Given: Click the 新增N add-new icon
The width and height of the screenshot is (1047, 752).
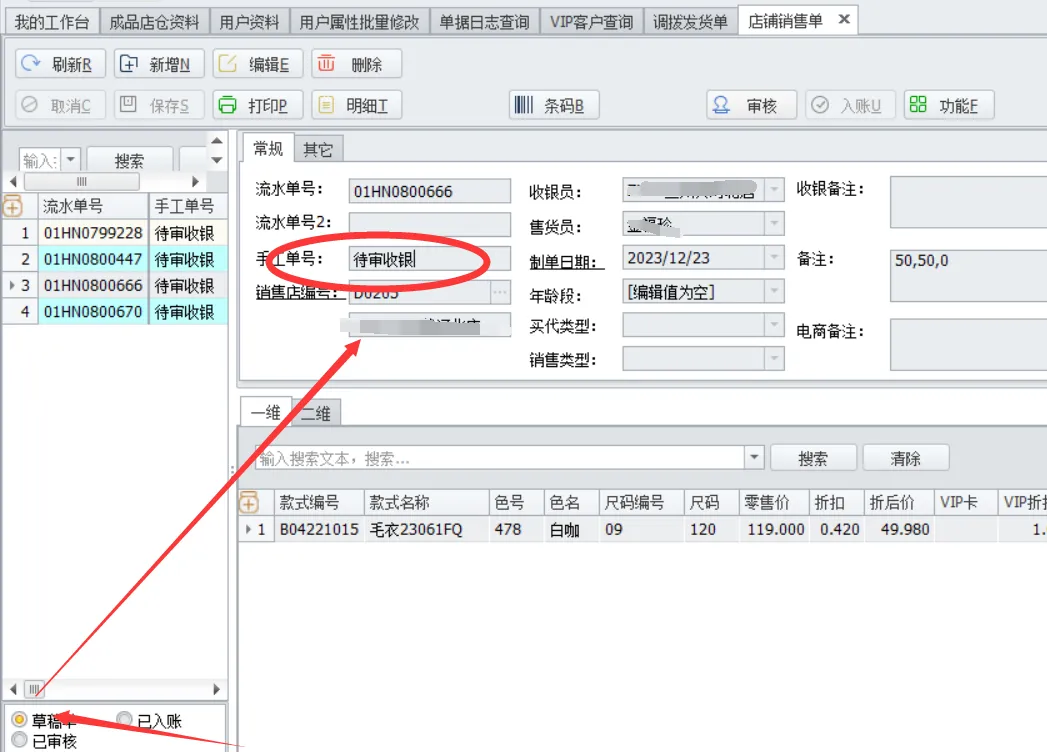Looking at the screenshot, I should coord(129,64).
